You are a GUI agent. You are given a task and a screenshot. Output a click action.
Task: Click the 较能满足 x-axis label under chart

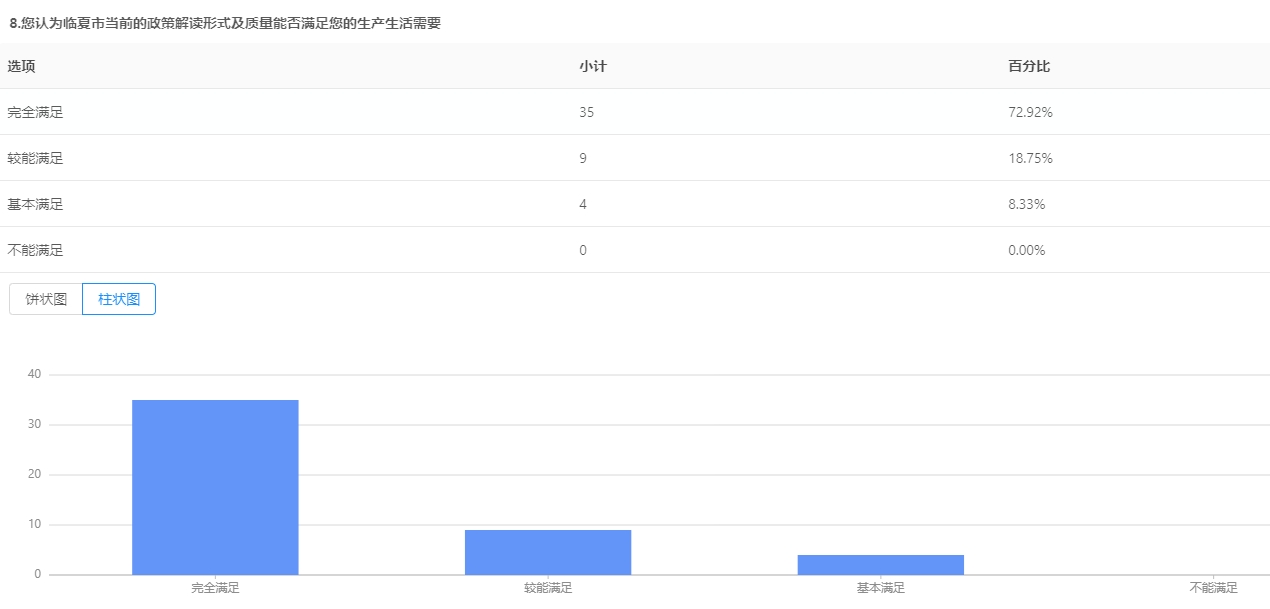(x=548, y=588)
